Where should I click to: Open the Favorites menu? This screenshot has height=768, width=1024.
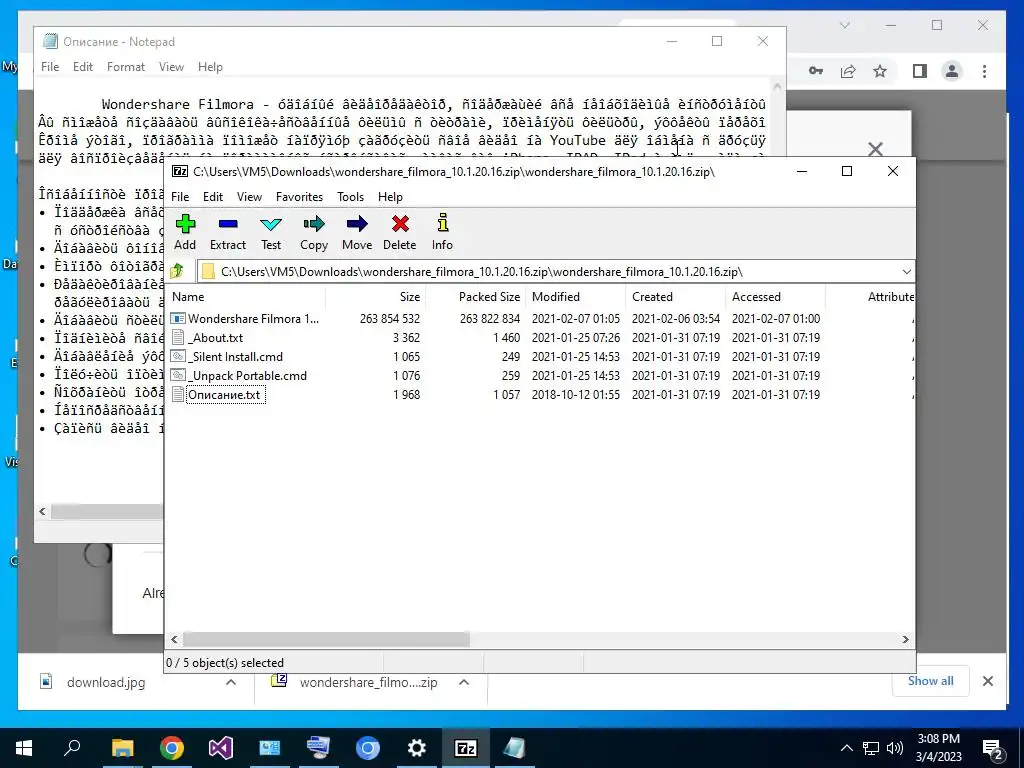[299, 197]
